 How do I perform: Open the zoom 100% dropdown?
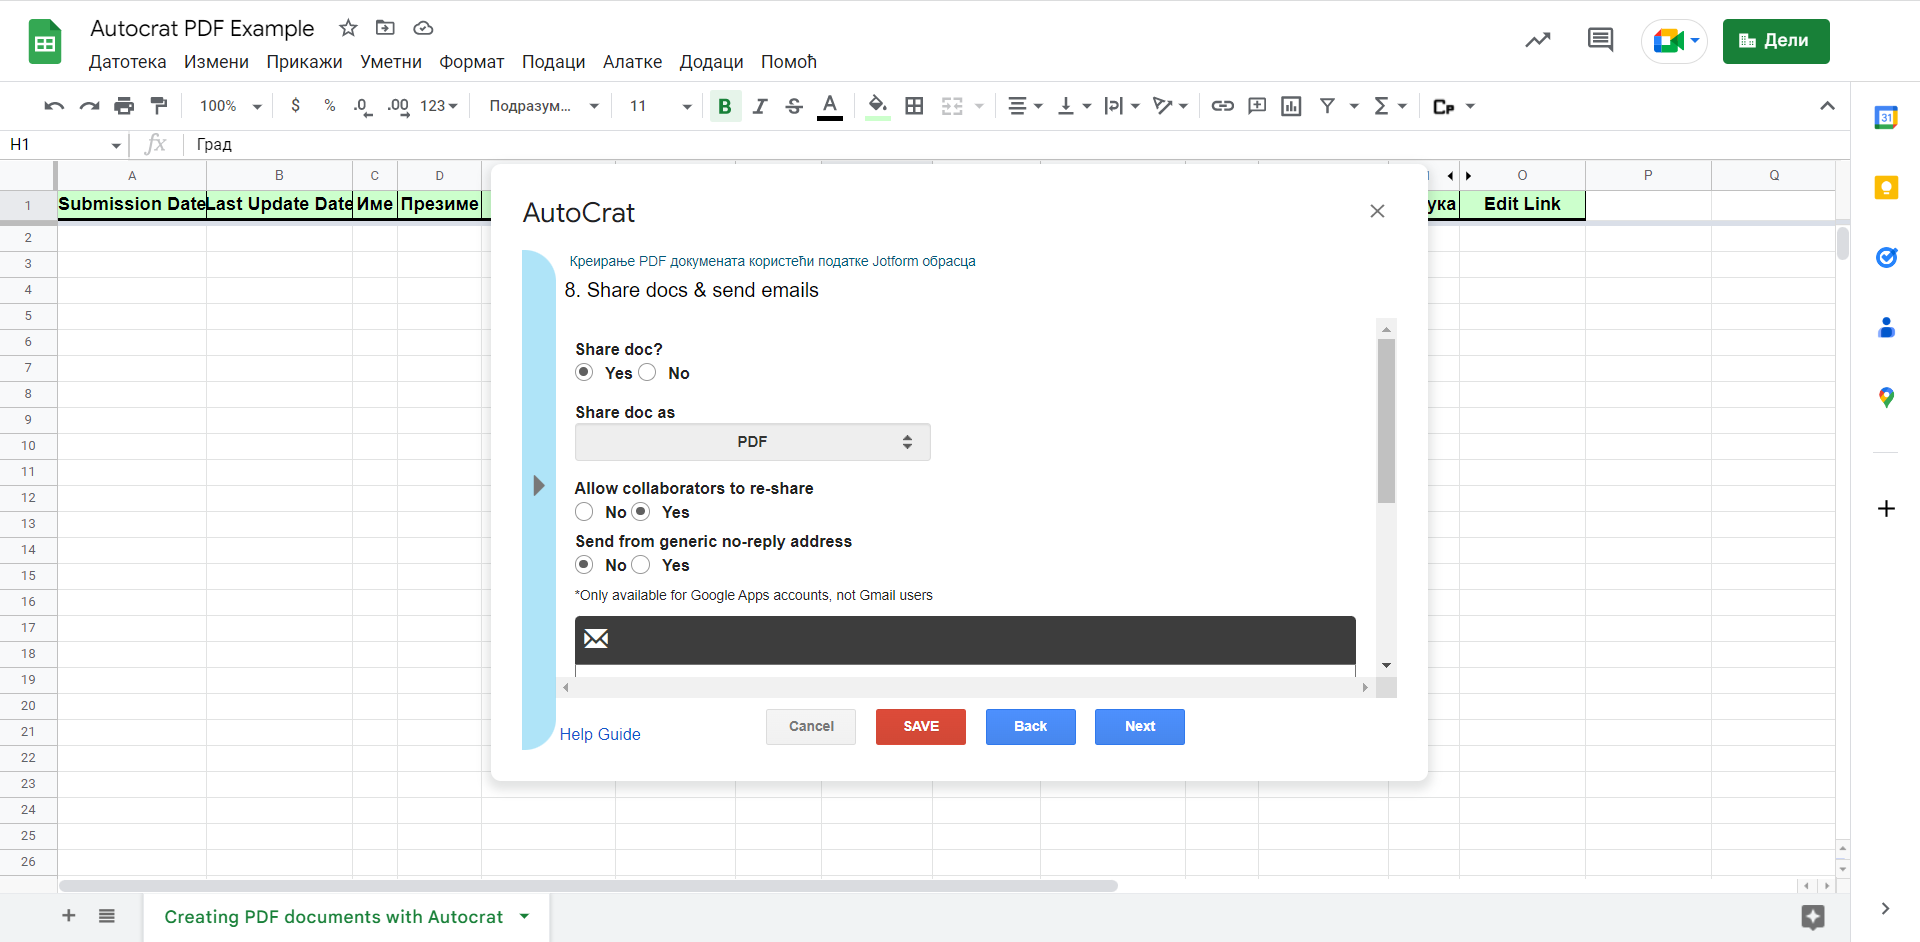[x=230, y=106]
